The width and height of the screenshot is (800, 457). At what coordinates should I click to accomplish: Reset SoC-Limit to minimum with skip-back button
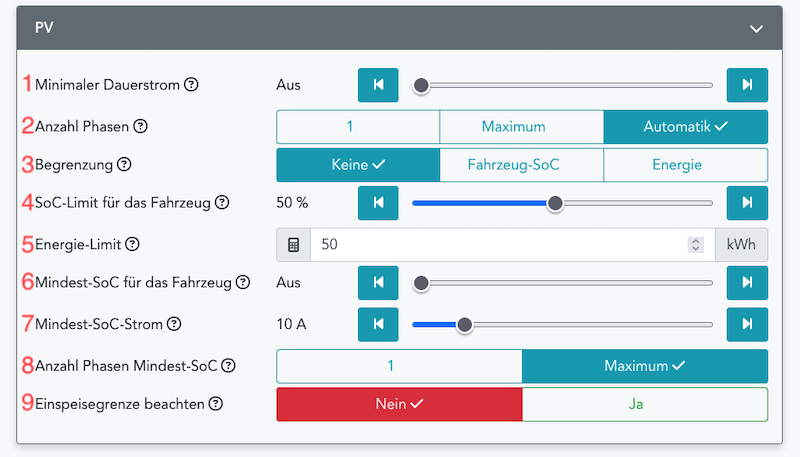[x=378, y=203]
